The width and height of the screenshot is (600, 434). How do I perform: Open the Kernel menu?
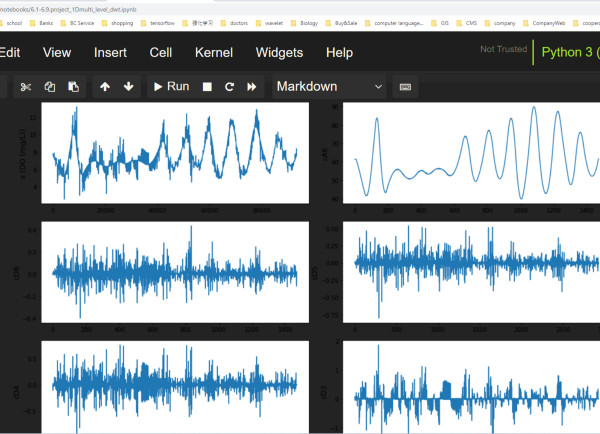pyautogui.click(x=214, y=52)
